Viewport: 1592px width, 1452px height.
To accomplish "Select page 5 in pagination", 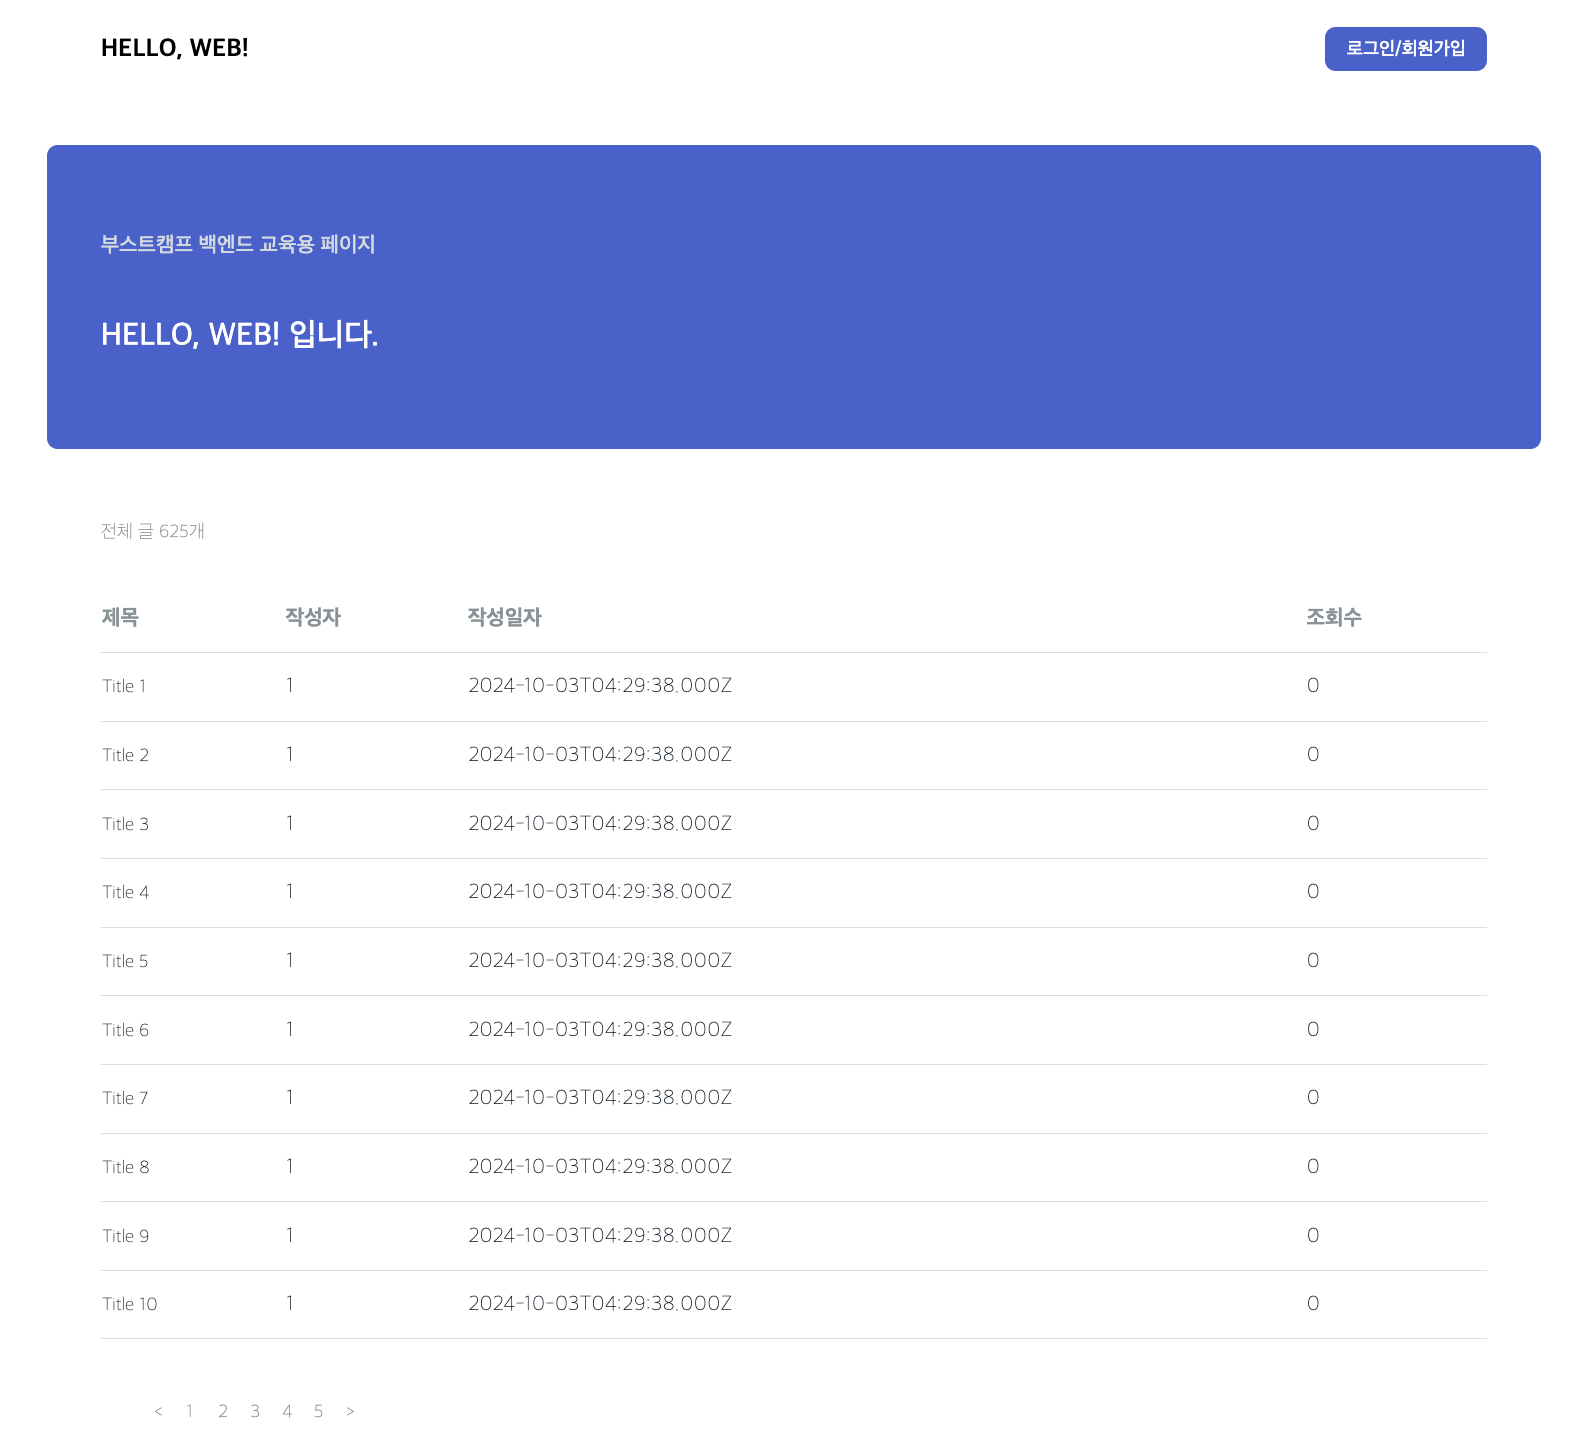I will click(319, 1411).
